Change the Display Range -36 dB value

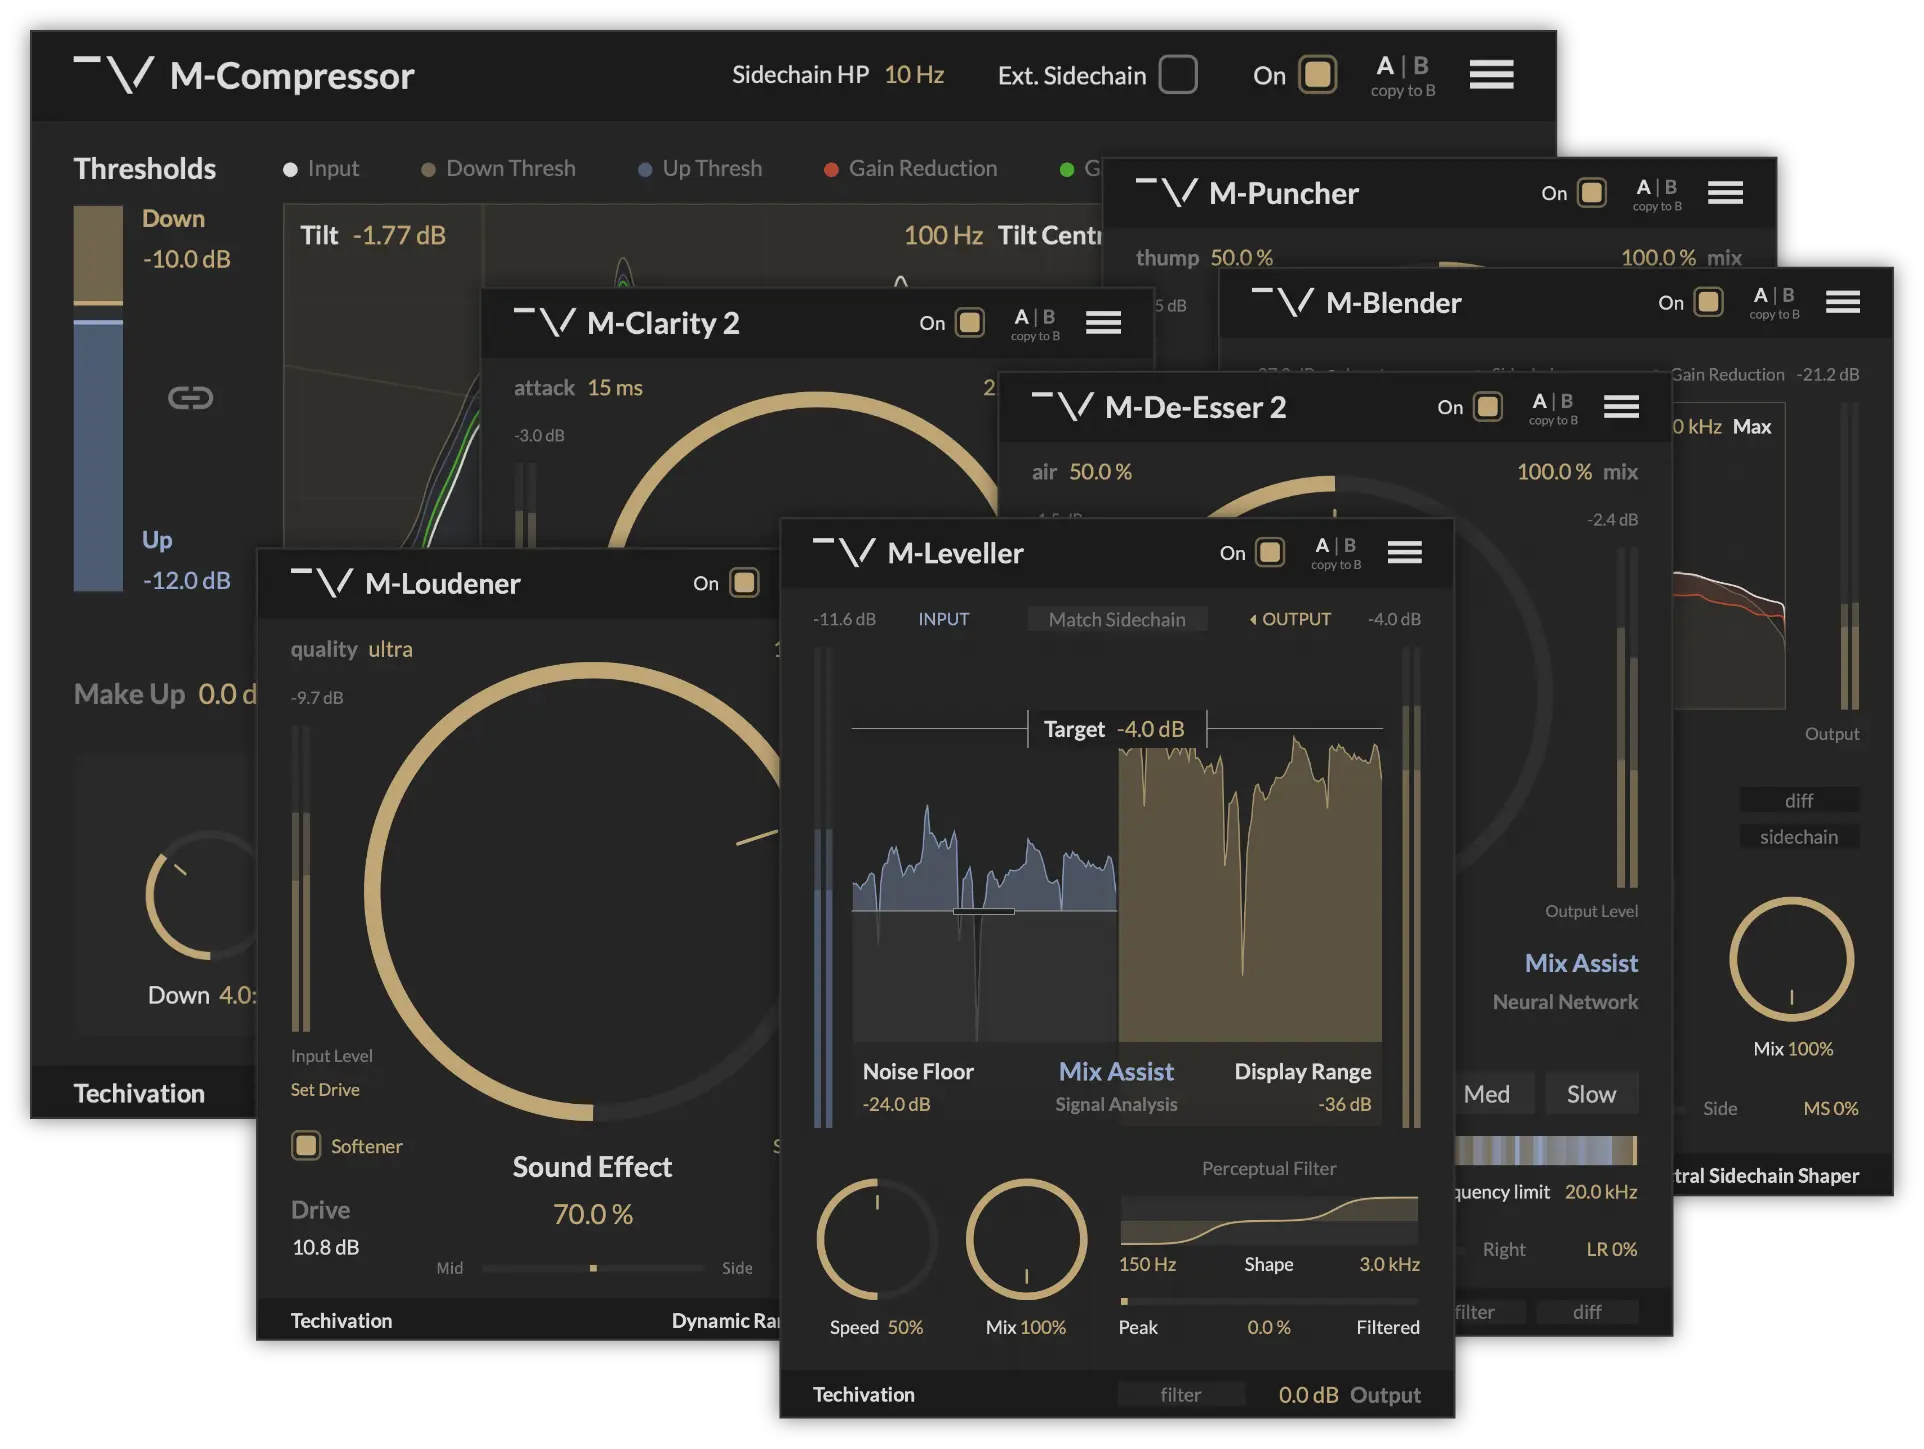[1344, 1104]
